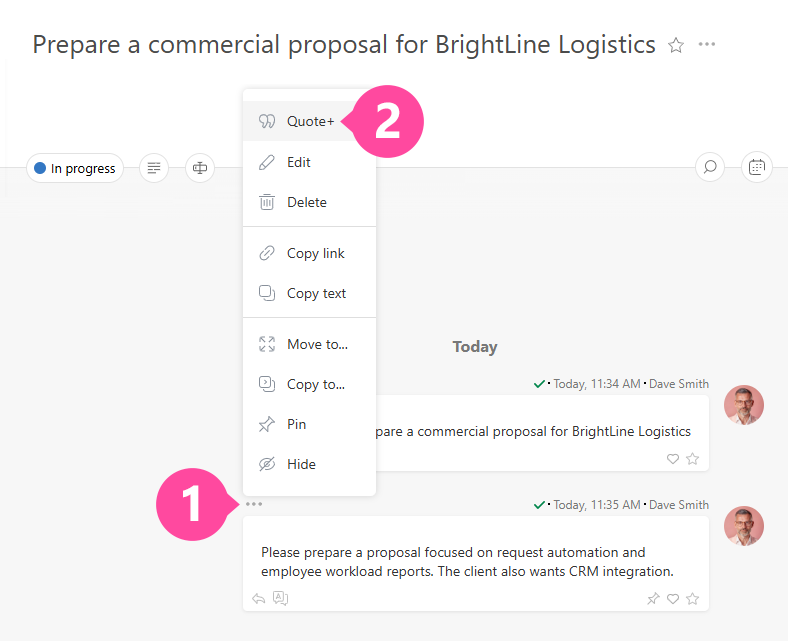Click the translate icon on second message
The width and height of the screenshot is (788, 641).
tap(281, 599)
